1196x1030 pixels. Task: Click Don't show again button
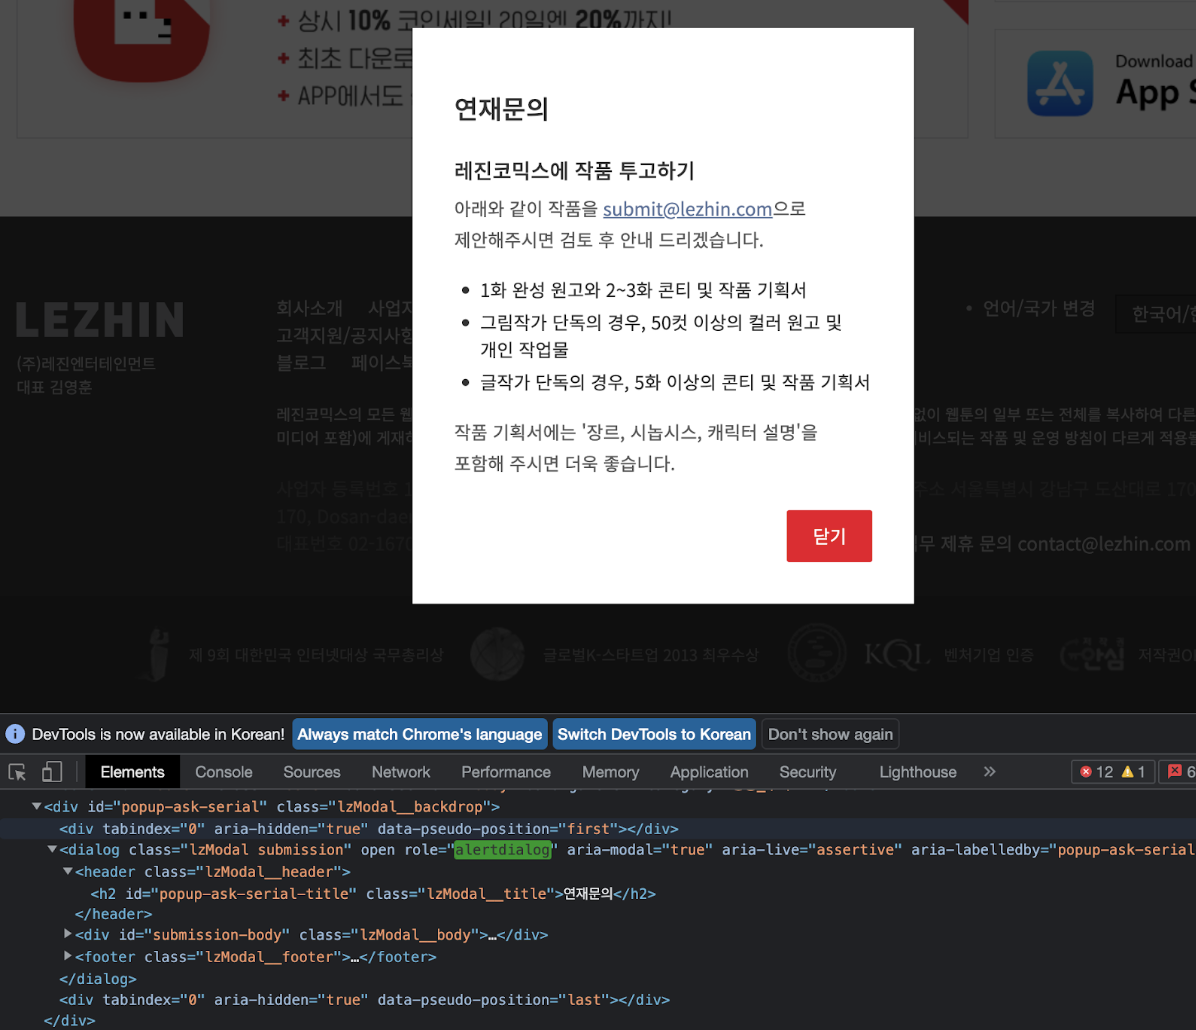coord(830,734)
